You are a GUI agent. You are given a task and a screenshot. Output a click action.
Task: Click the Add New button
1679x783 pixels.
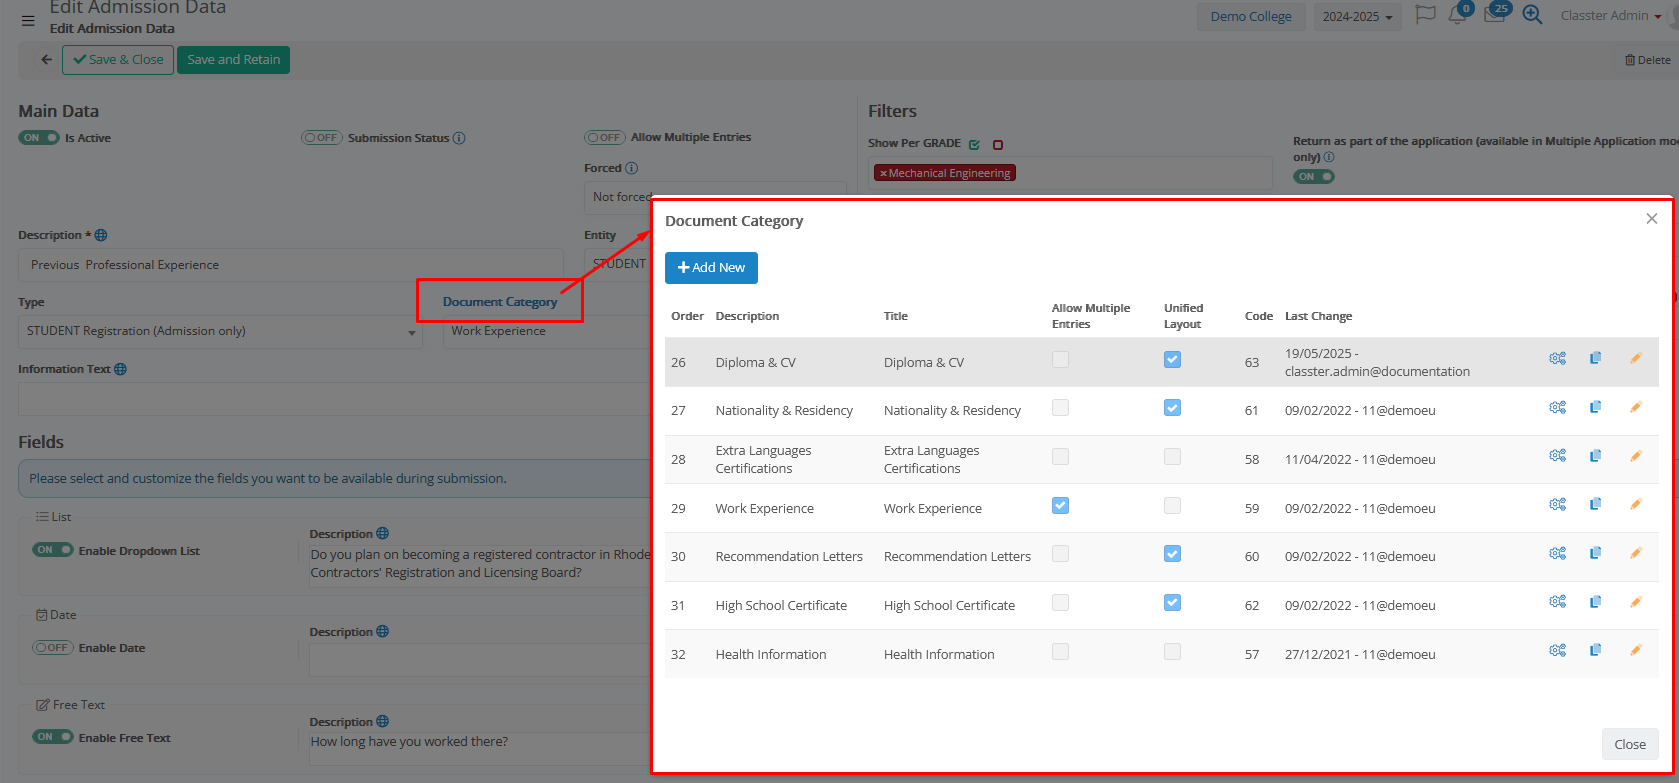point(711,268)
